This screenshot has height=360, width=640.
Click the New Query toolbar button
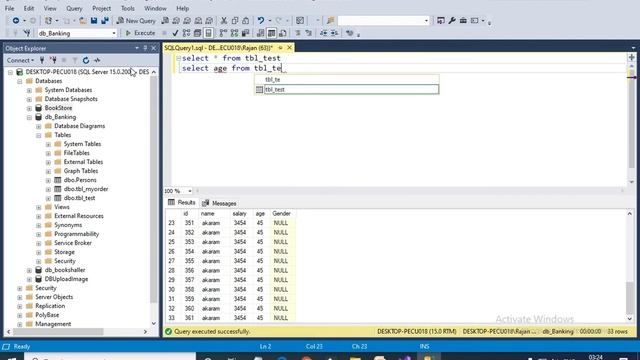tap(136, 20)
